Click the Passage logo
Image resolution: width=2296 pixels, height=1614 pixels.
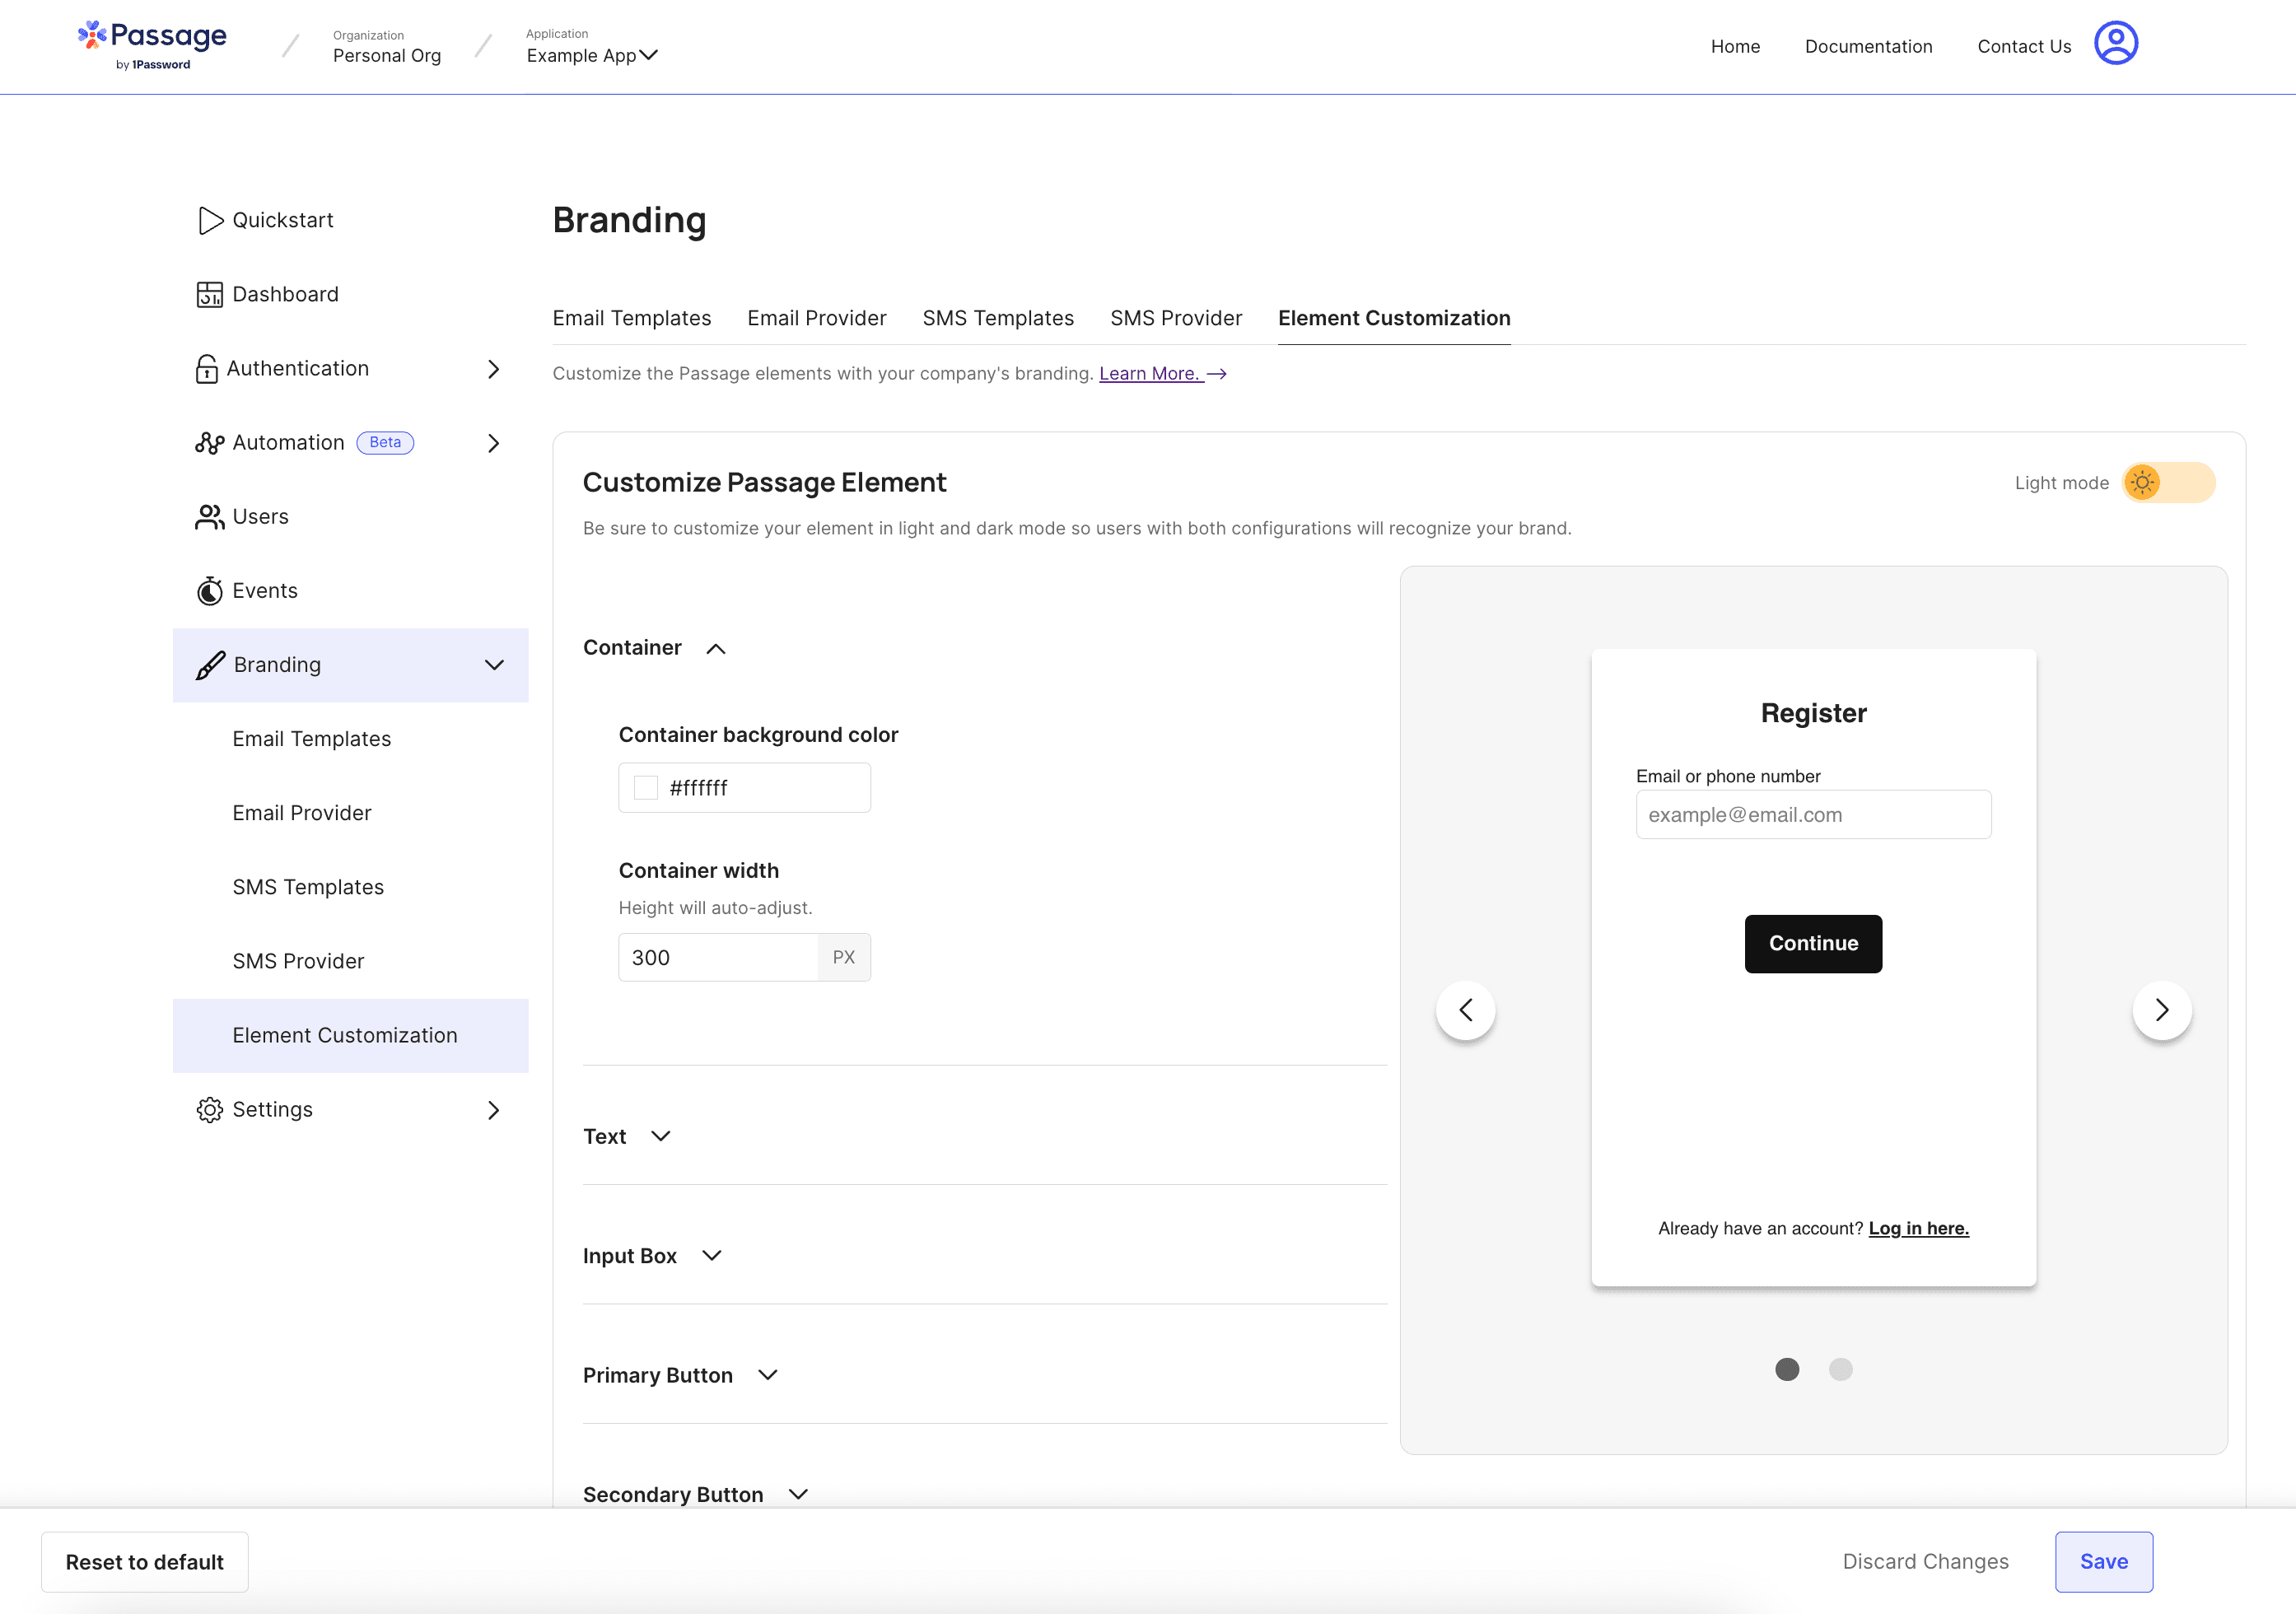(153, 44)
